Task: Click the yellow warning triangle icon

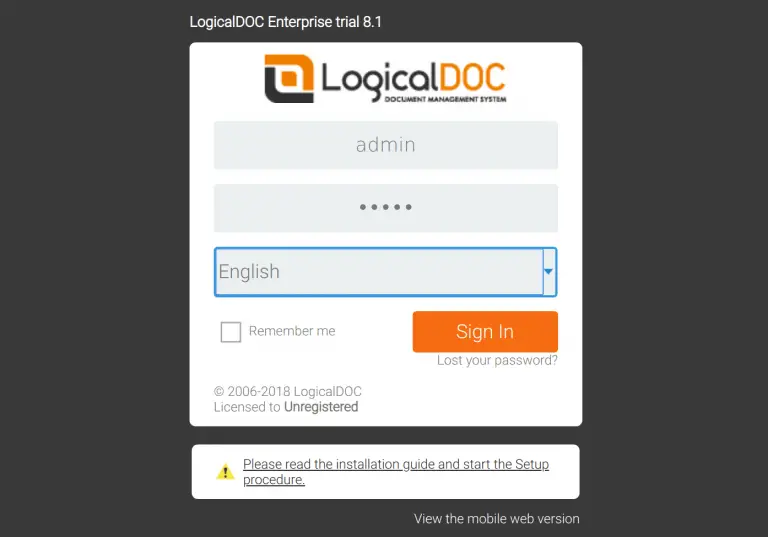Action: 225,472
